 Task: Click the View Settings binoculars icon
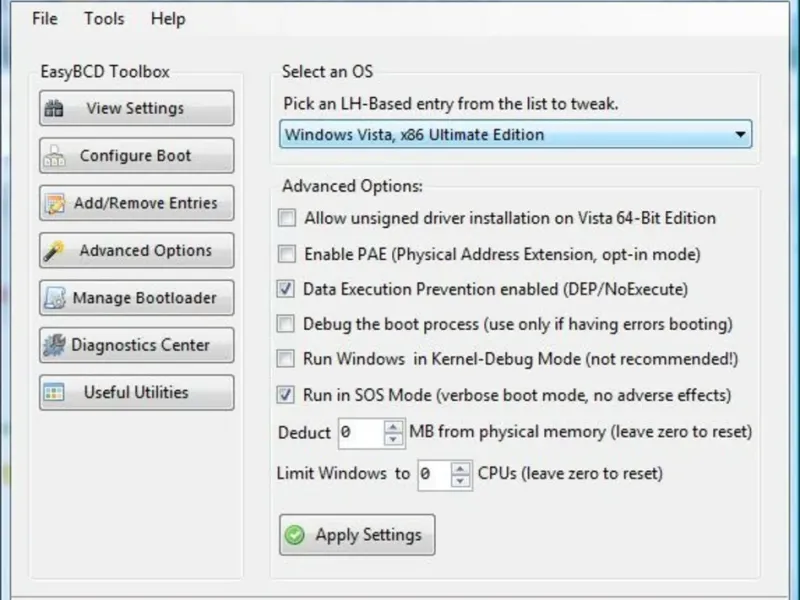tap(55, 109)
